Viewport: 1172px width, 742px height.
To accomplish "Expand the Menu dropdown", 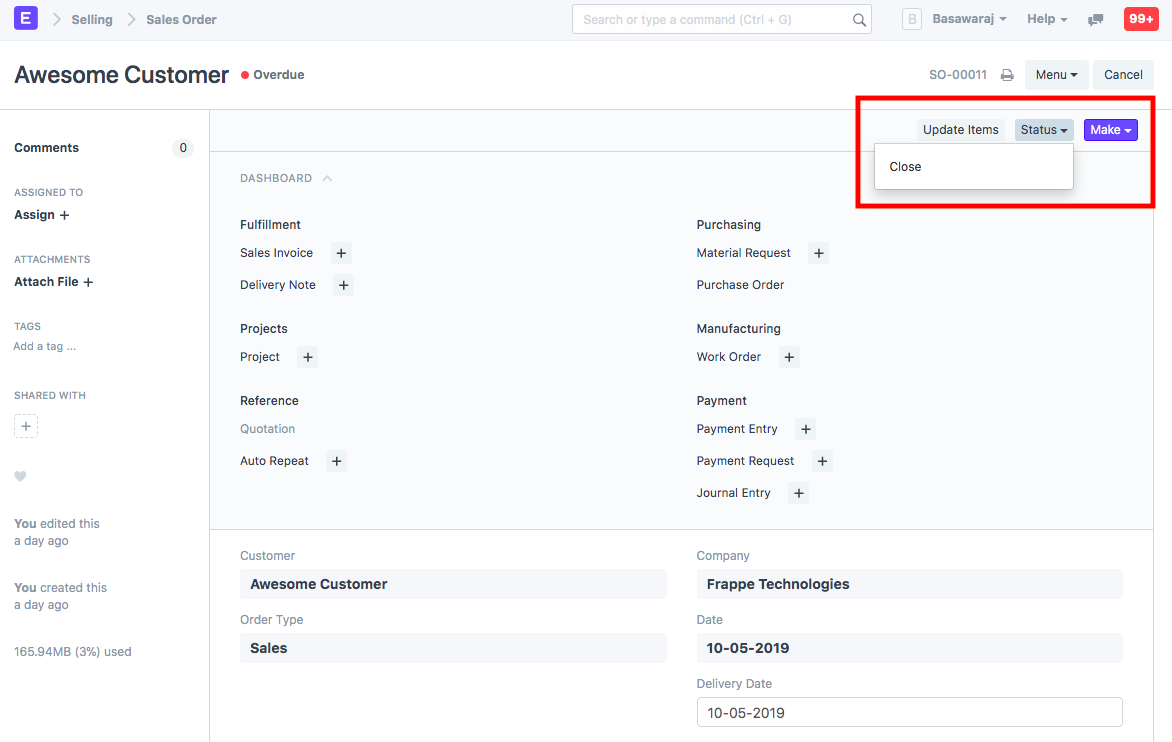I will [x=1056, y=75].
